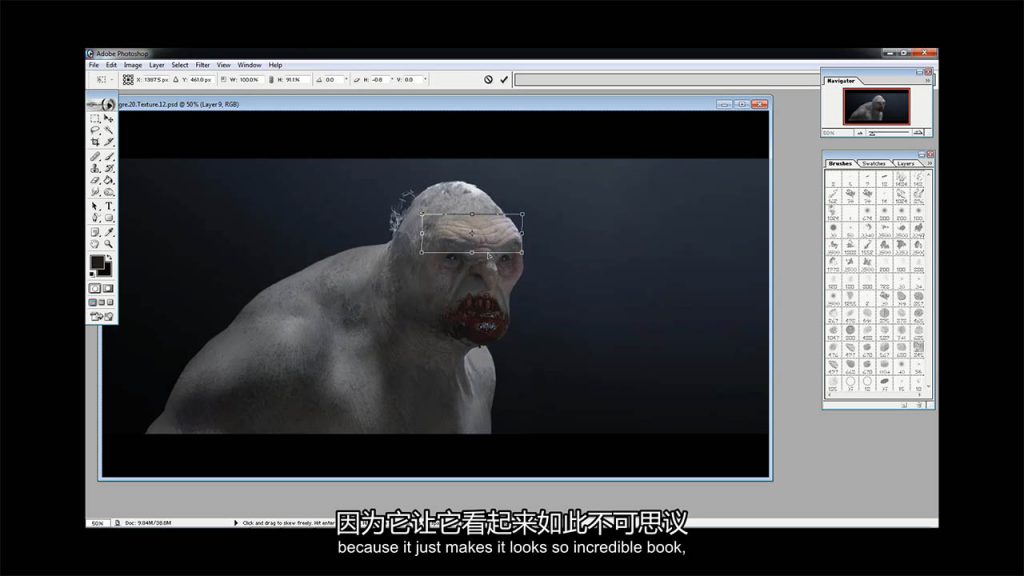Click the Navigator tab
Image resolution: width=1024 pixels, height=576 pixels.
coord(840,81)
